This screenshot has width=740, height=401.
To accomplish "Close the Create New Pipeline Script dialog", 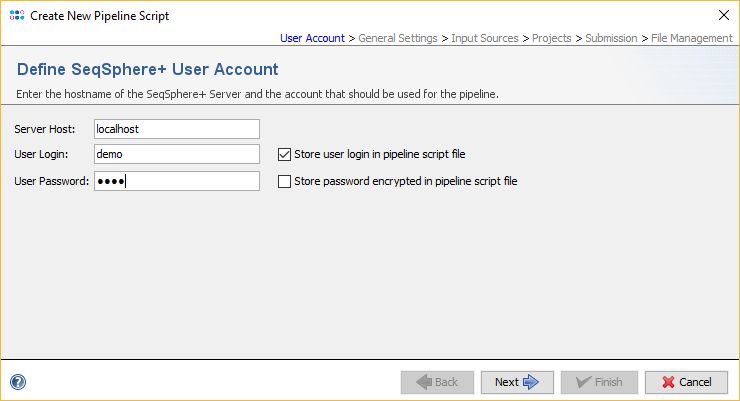I will click(x=723, y=15).
